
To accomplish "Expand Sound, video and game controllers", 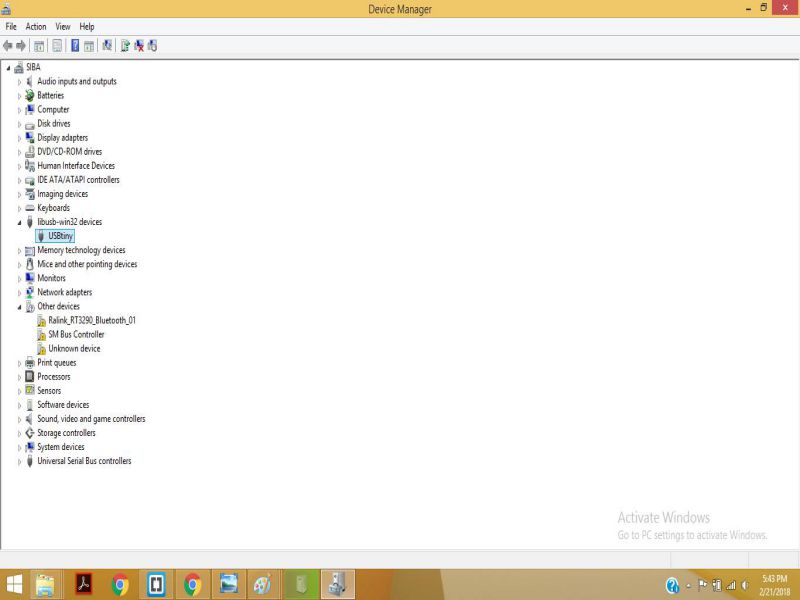I will pyautogui.click(x=19, y=419).
